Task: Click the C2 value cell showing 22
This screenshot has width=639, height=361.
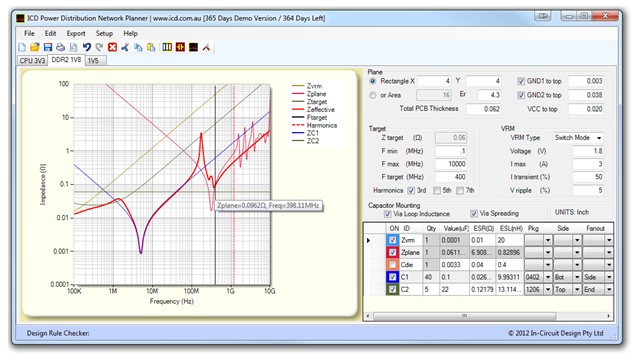Action: click(454, 289)
